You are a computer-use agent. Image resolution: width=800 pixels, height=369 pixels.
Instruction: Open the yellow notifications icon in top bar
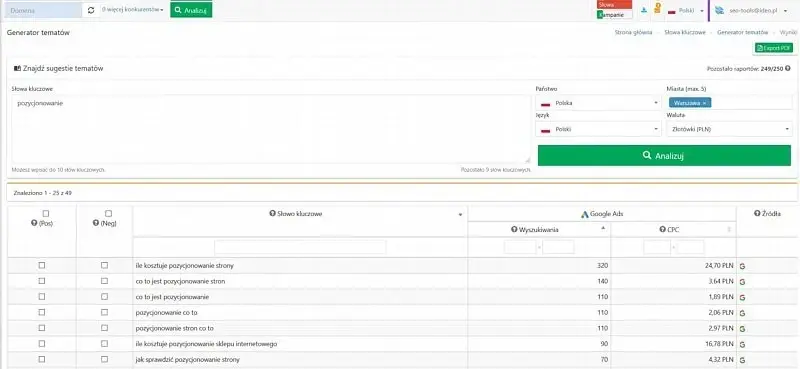click(658, 8)
